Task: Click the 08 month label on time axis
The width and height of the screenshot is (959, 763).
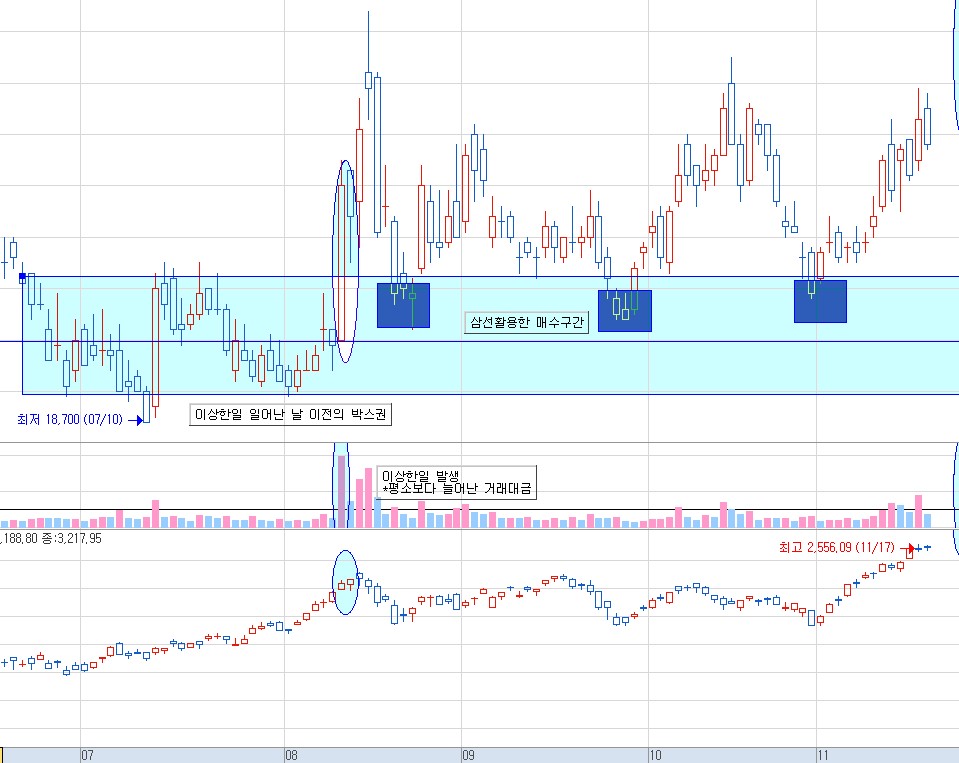Action: coord(292,755)
